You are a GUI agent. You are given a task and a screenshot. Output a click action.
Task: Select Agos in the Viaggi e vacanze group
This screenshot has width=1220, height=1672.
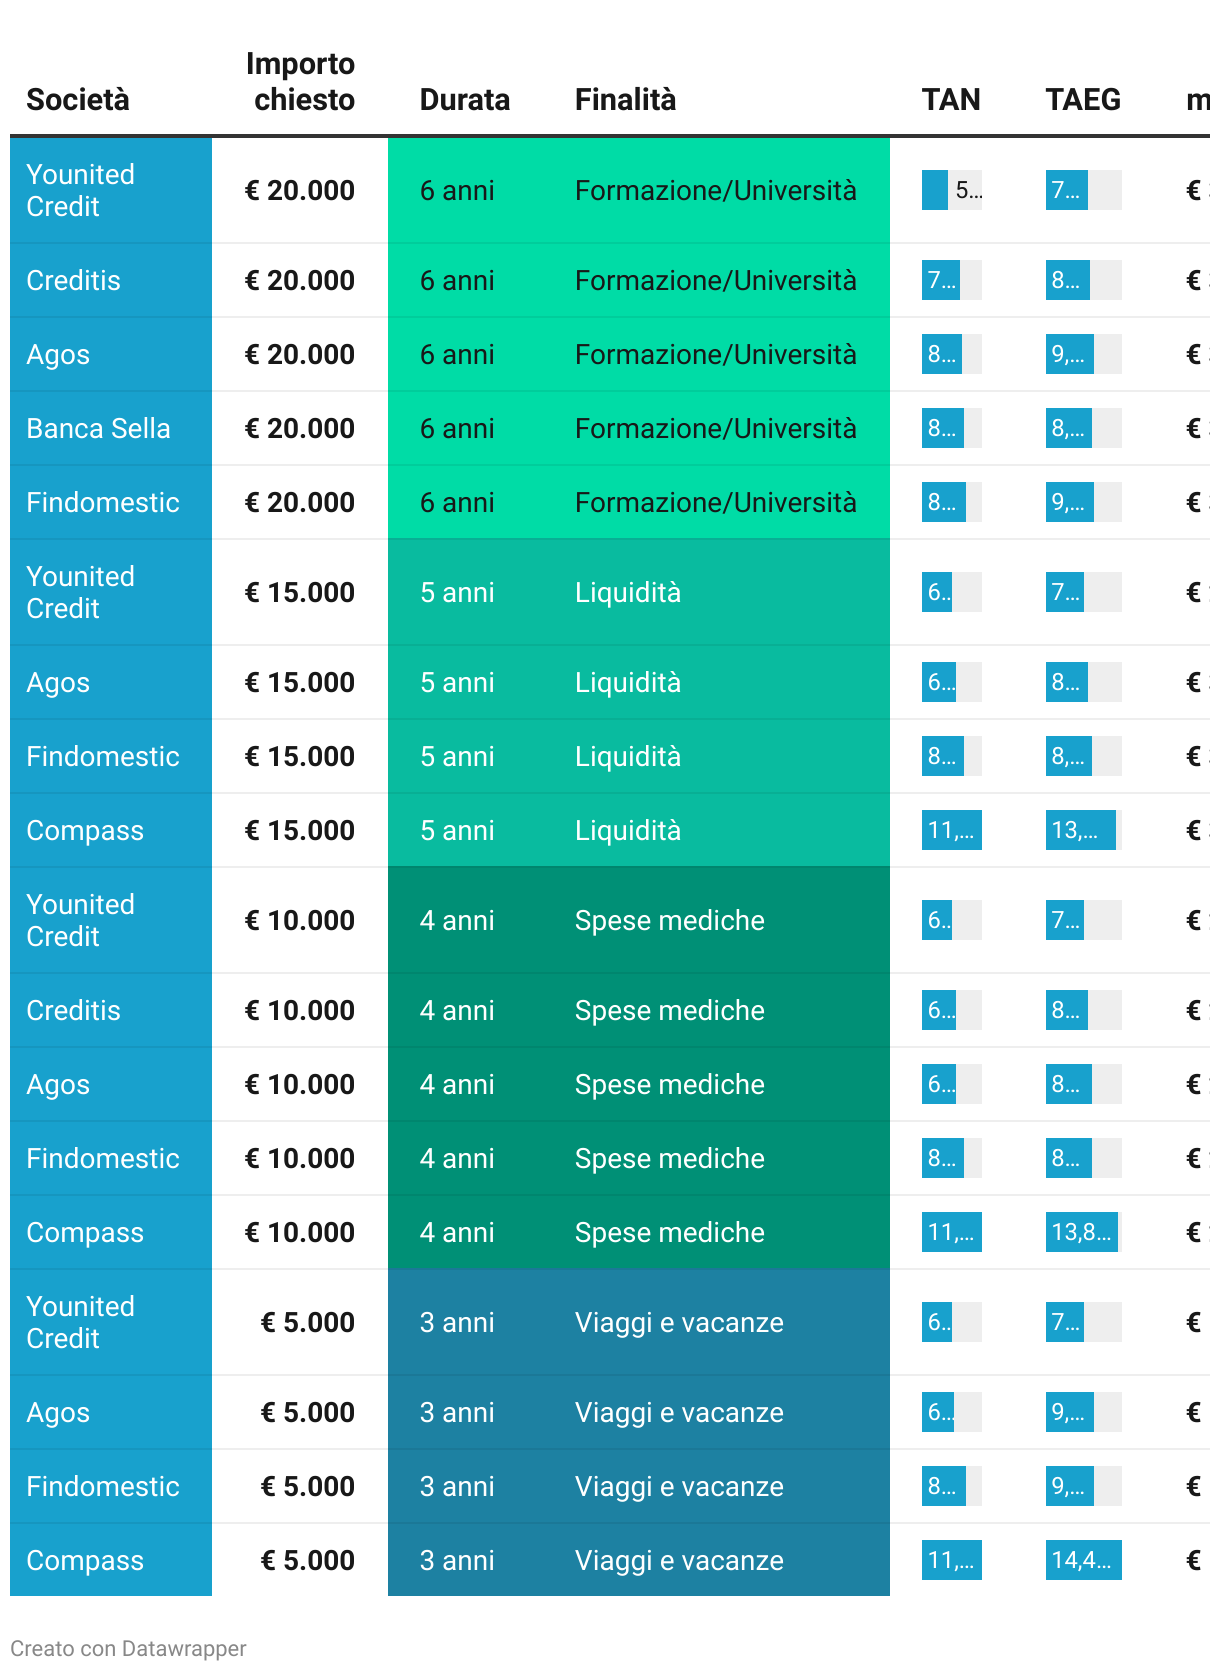(x=58, y=1413)
